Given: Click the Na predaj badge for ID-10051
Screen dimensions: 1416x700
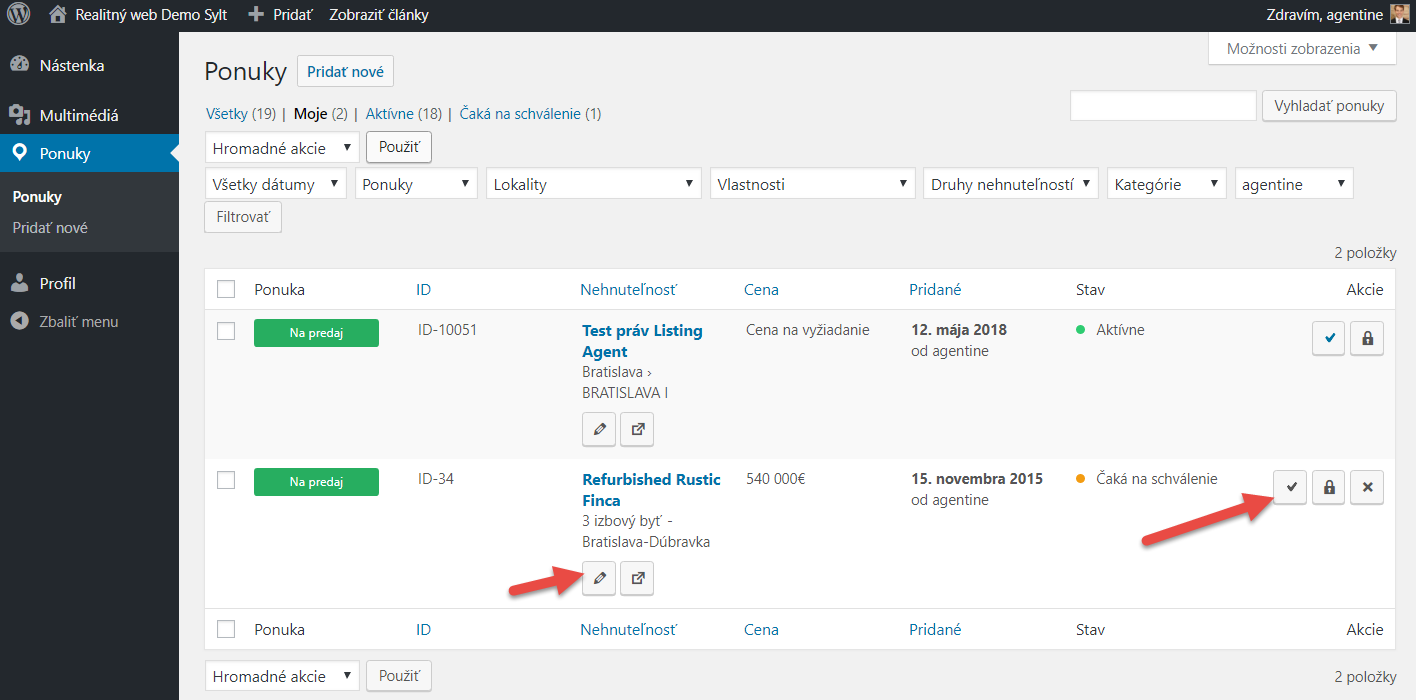Looking at the screenshot, I should click(x=316, y=333).
